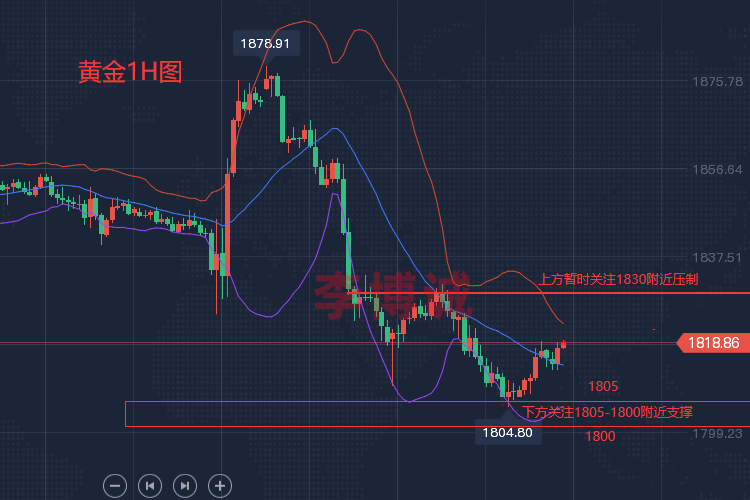
Task: Jump to the latest candle with skip-forward icon
Action: (x=185, y=486)
